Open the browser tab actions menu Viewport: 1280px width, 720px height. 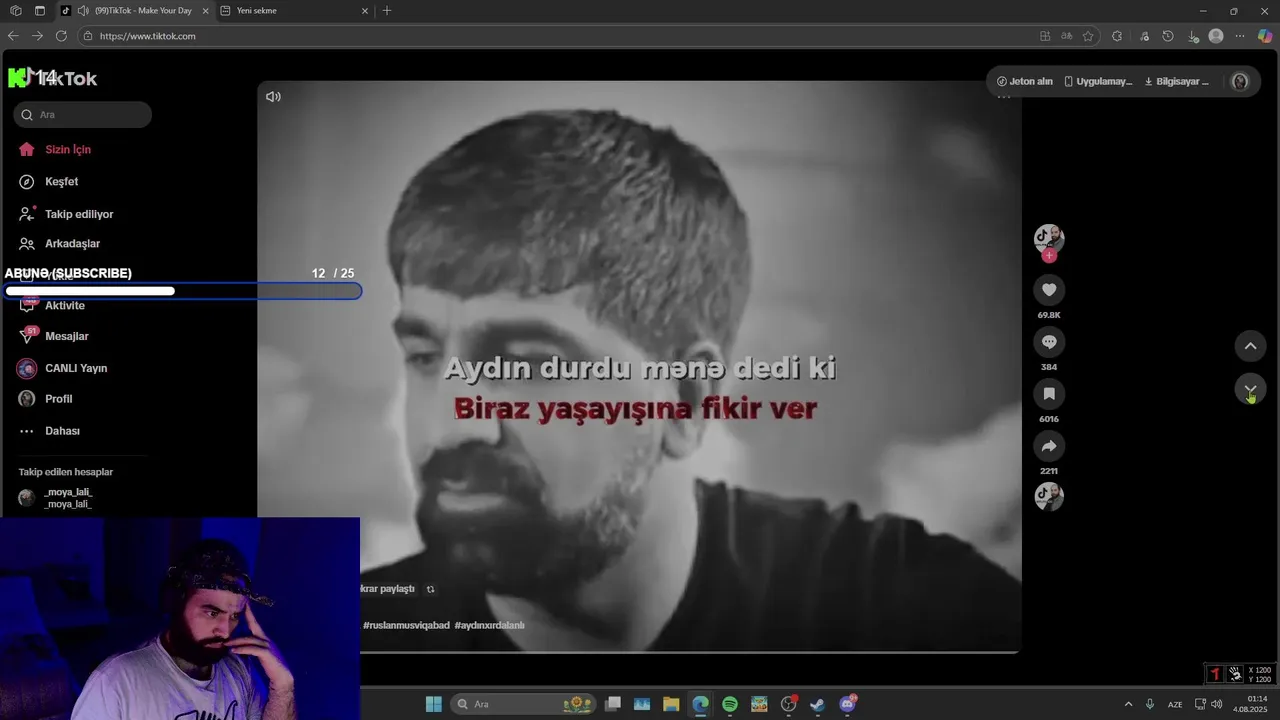40,11
